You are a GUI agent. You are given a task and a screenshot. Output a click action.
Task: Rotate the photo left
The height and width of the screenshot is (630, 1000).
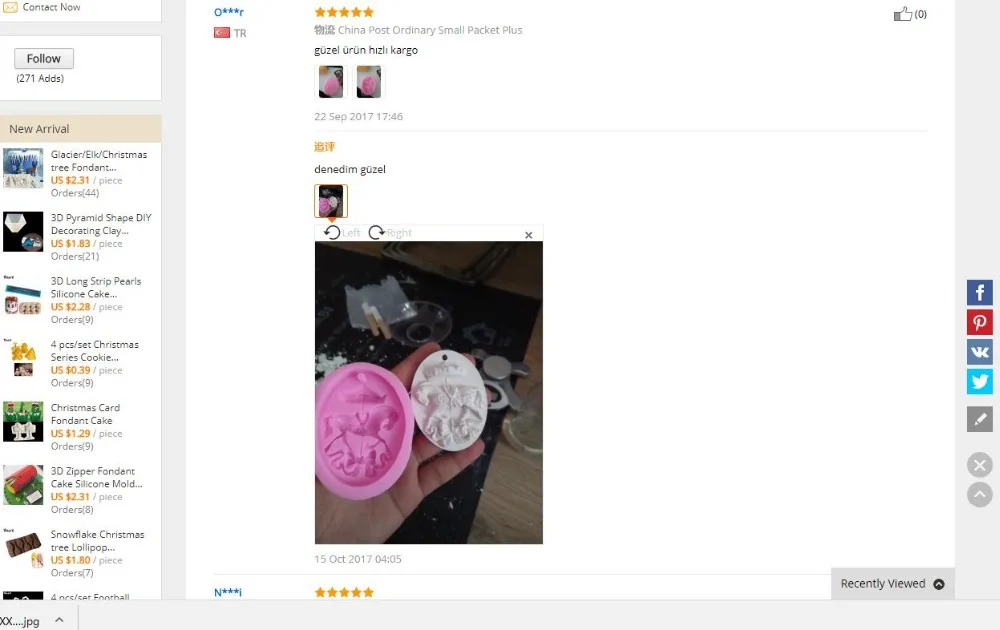pos(342,233)
